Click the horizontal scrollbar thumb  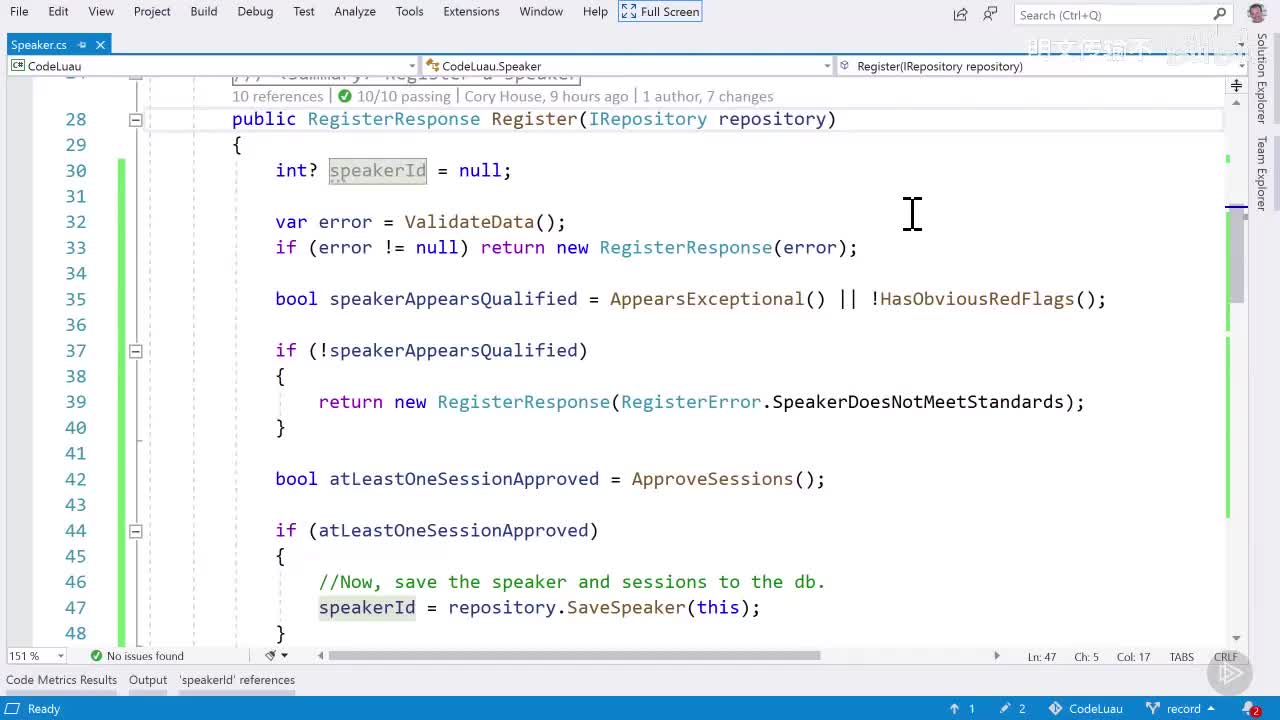(x=574, y=656)
